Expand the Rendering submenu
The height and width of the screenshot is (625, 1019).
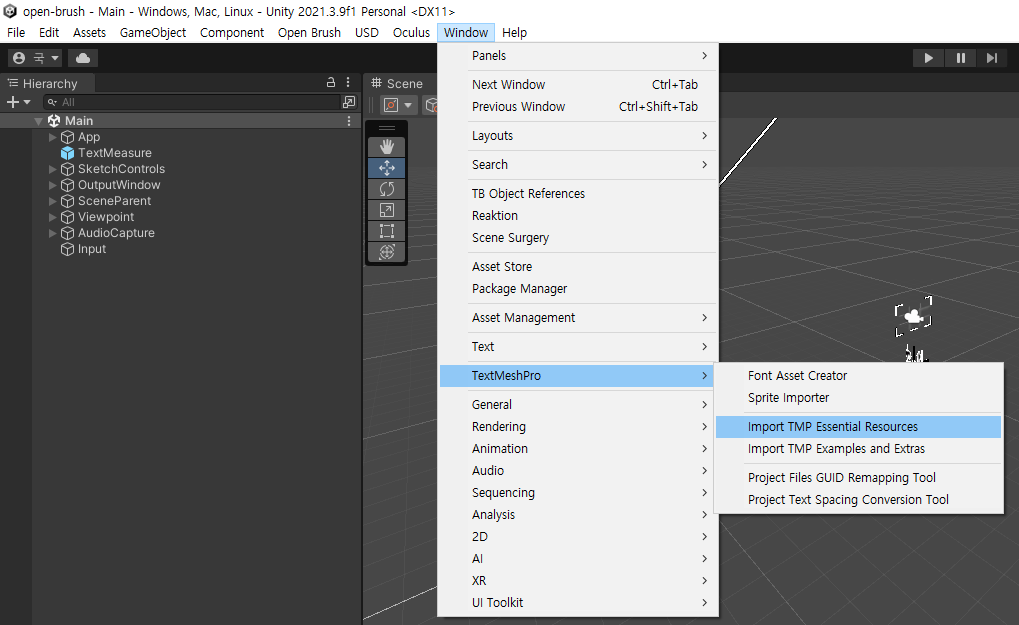pyautogui.click(x=578, y=427)
